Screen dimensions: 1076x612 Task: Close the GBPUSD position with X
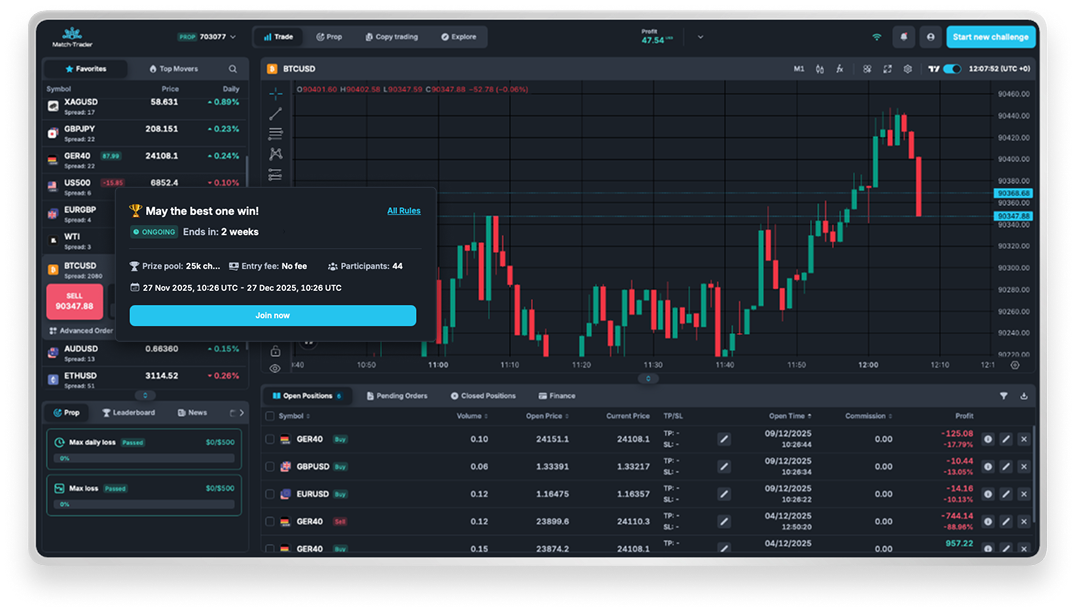[x=1023, y=467]
